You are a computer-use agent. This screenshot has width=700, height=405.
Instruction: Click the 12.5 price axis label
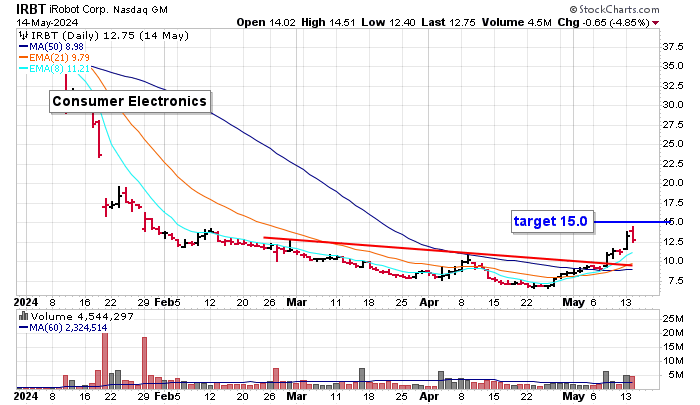(x=673, y=242)
